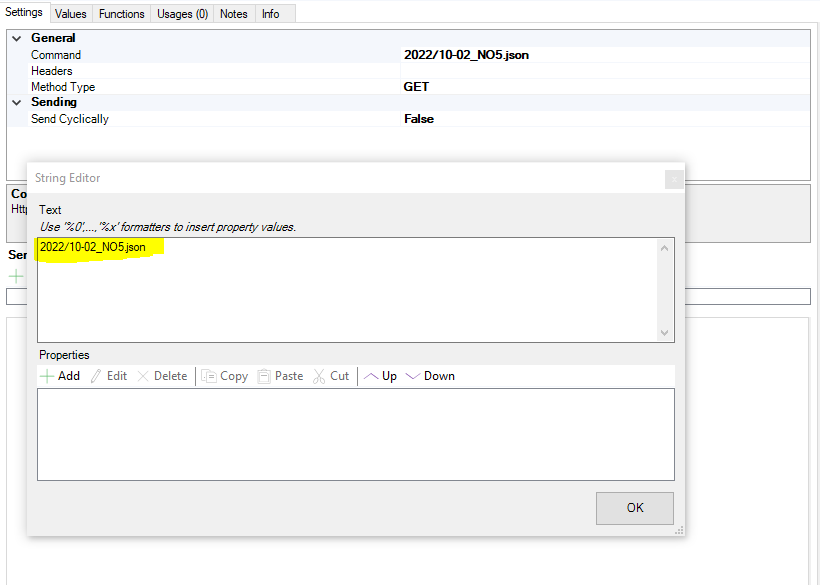This screenshot has height=585, width=822.
Task: Select the Method Type GET value
Action: 417,87
